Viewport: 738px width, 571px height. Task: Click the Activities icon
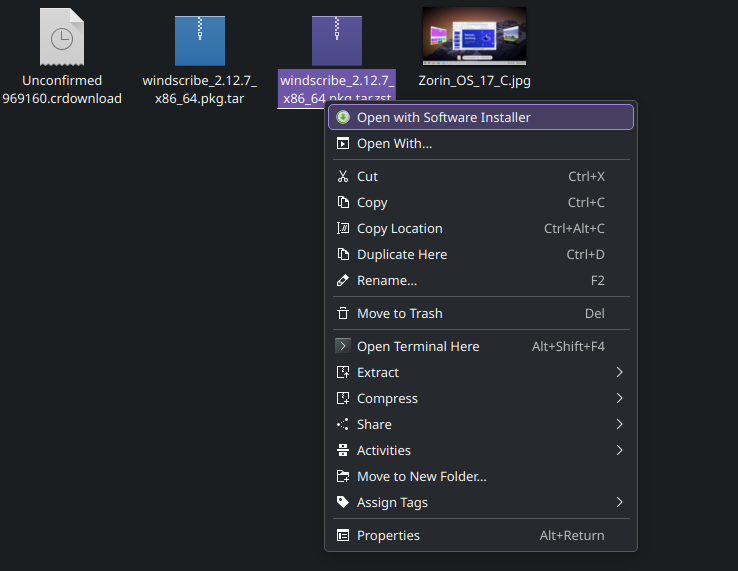tap(343, 450)
